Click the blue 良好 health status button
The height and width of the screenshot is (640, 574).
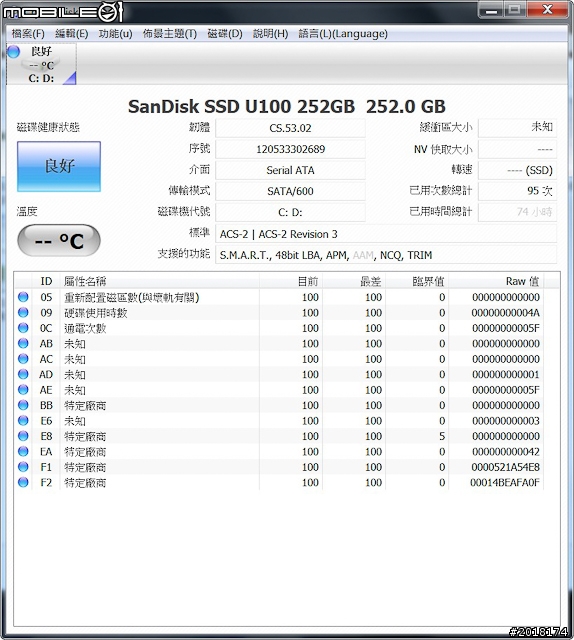click(x=59, y=166)
